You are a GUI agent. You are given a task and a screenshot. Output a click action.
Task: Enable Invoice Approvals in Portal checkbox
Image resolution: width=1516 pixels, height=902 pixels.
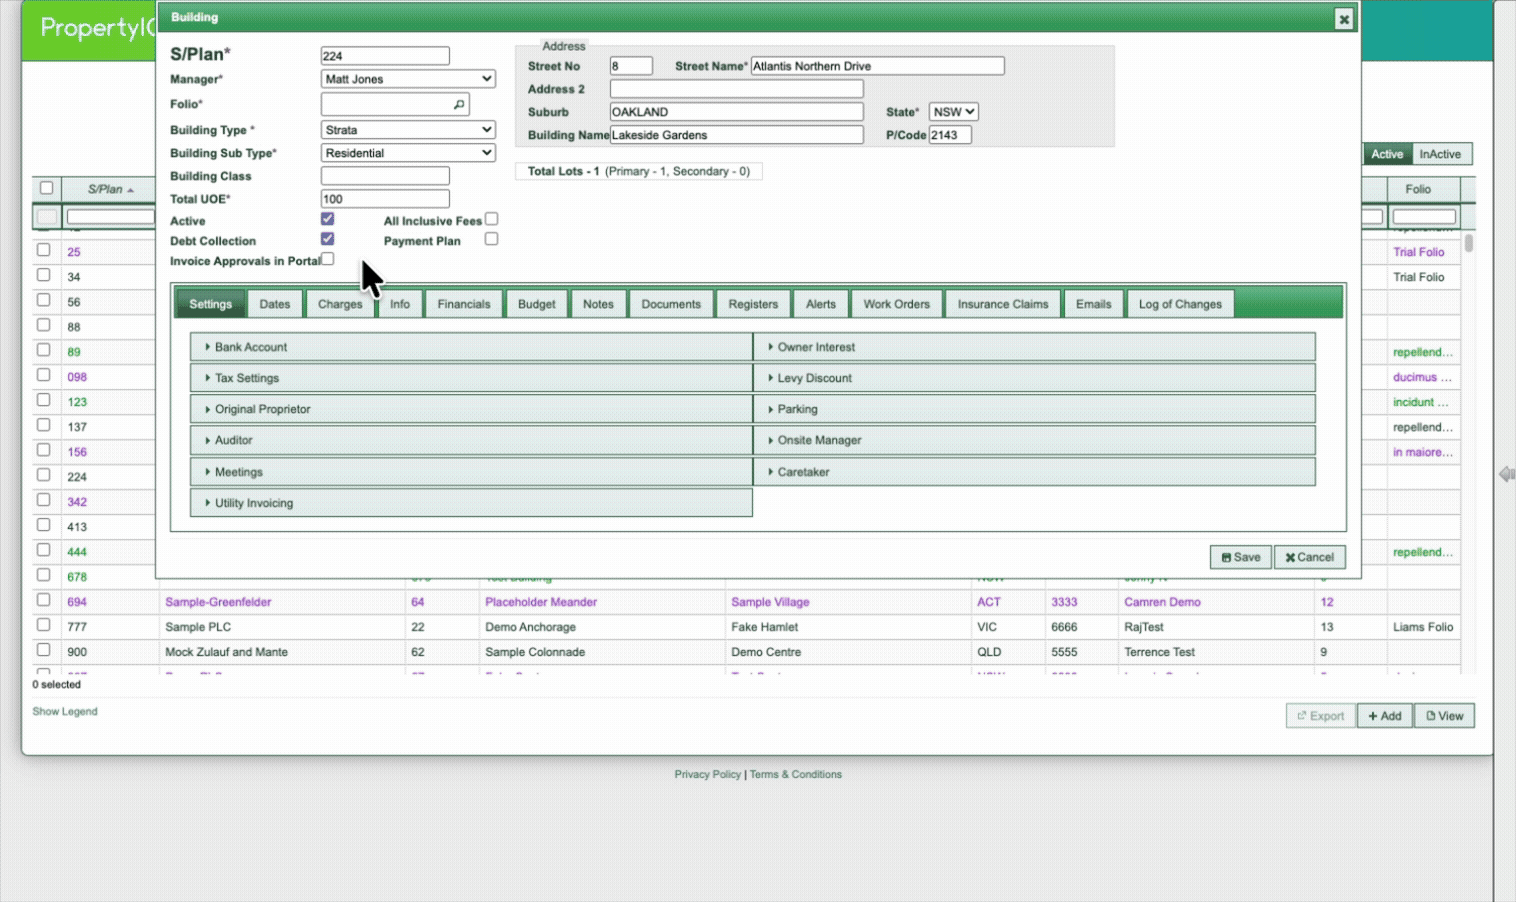[x=327, y=259]
